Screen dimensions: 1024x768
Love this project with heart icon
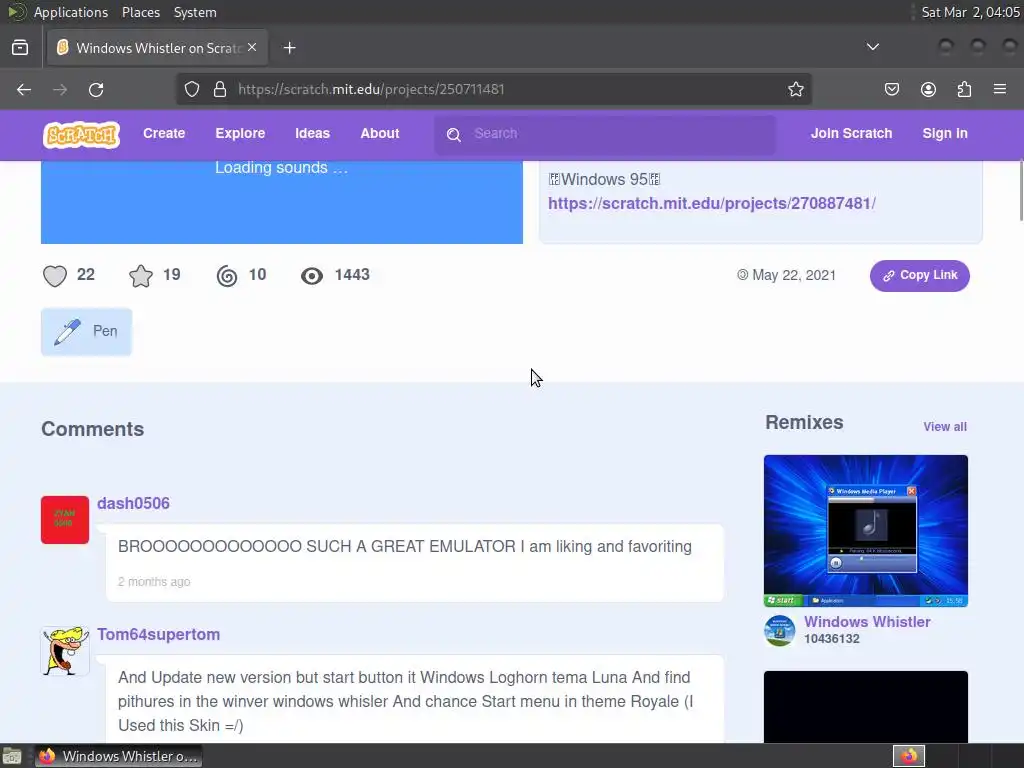click(55, 276)
